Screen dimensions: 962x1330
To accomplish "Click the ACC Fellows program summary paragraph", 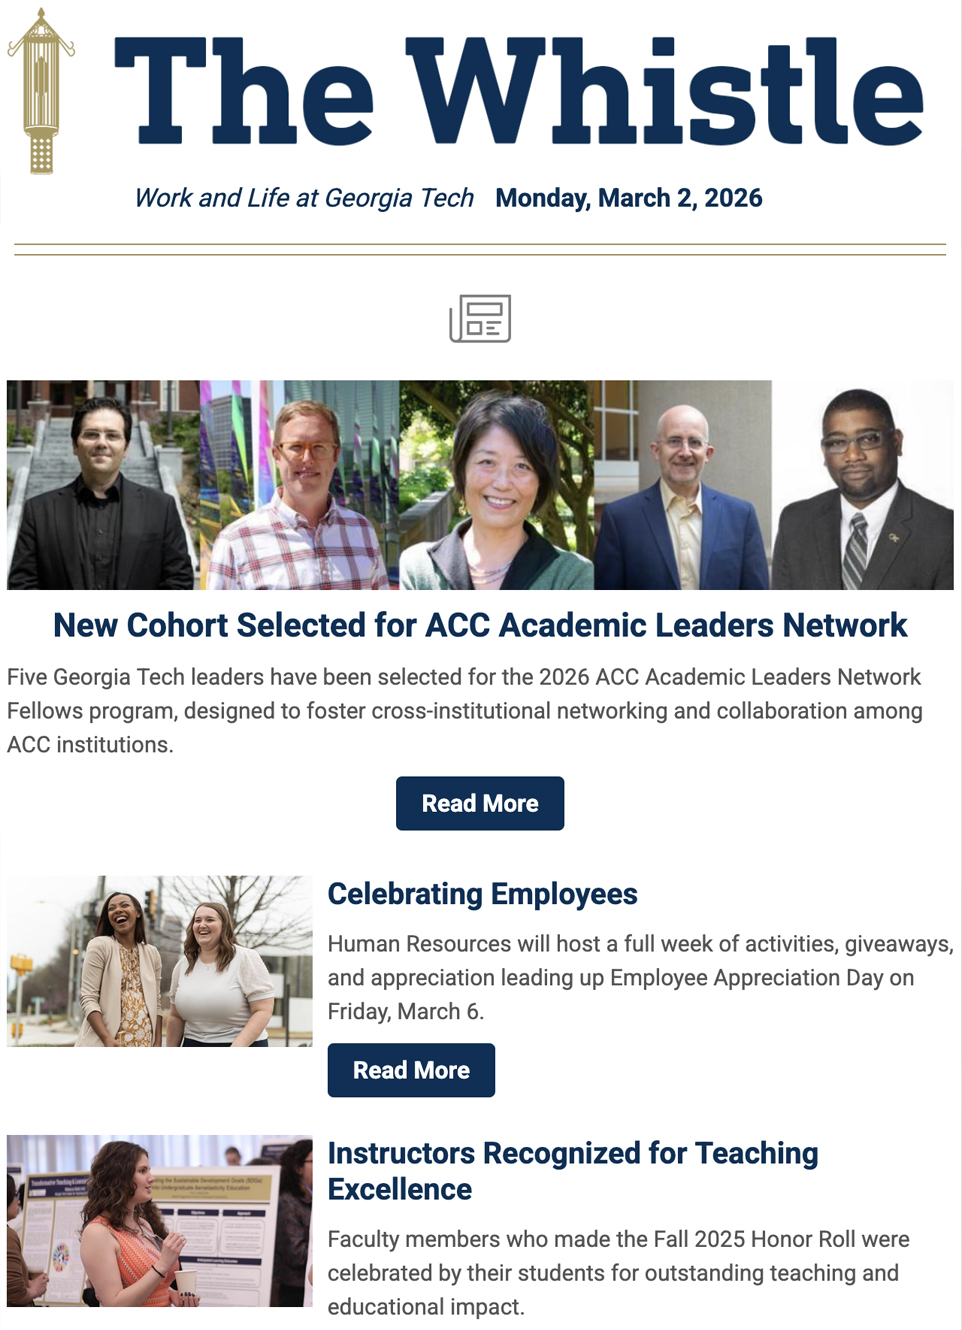I will [465, 711].
